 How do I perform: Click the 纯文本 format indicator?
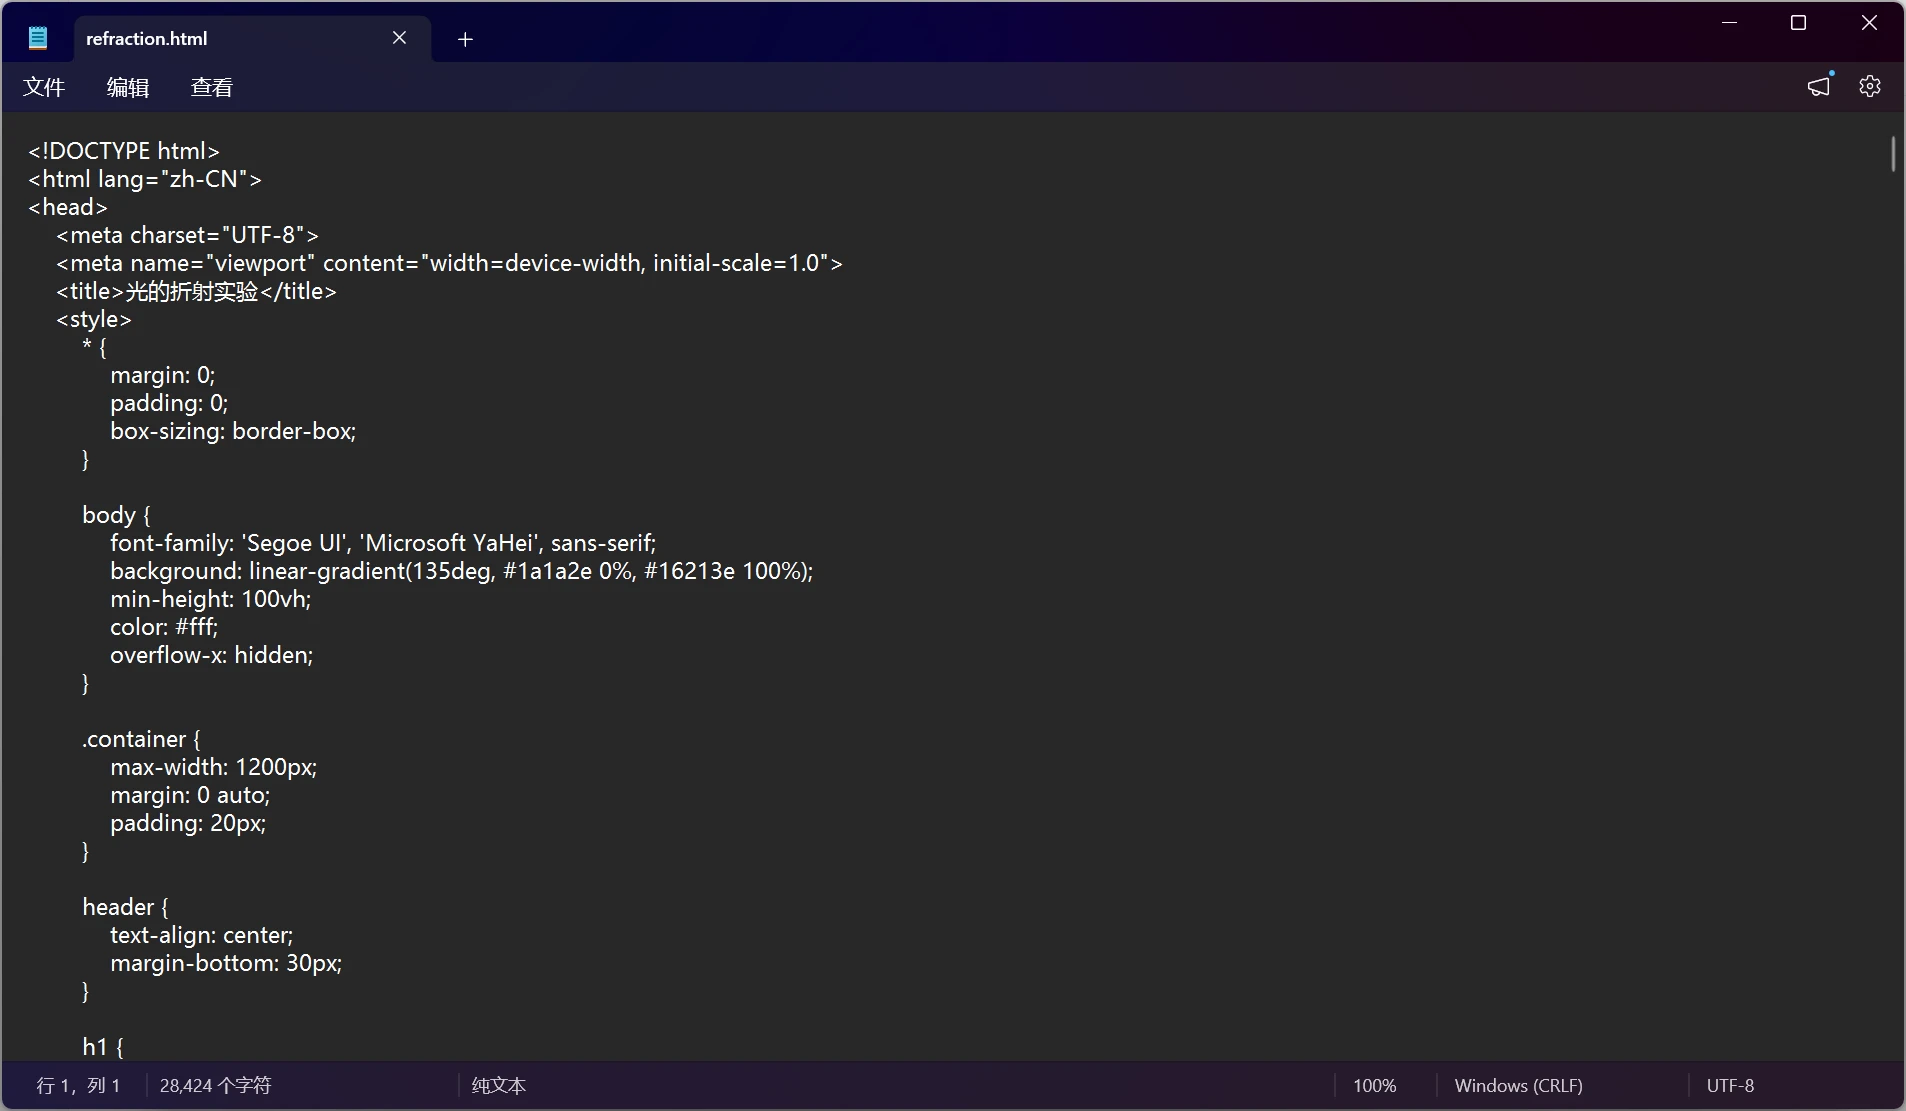pos(498,1086)
